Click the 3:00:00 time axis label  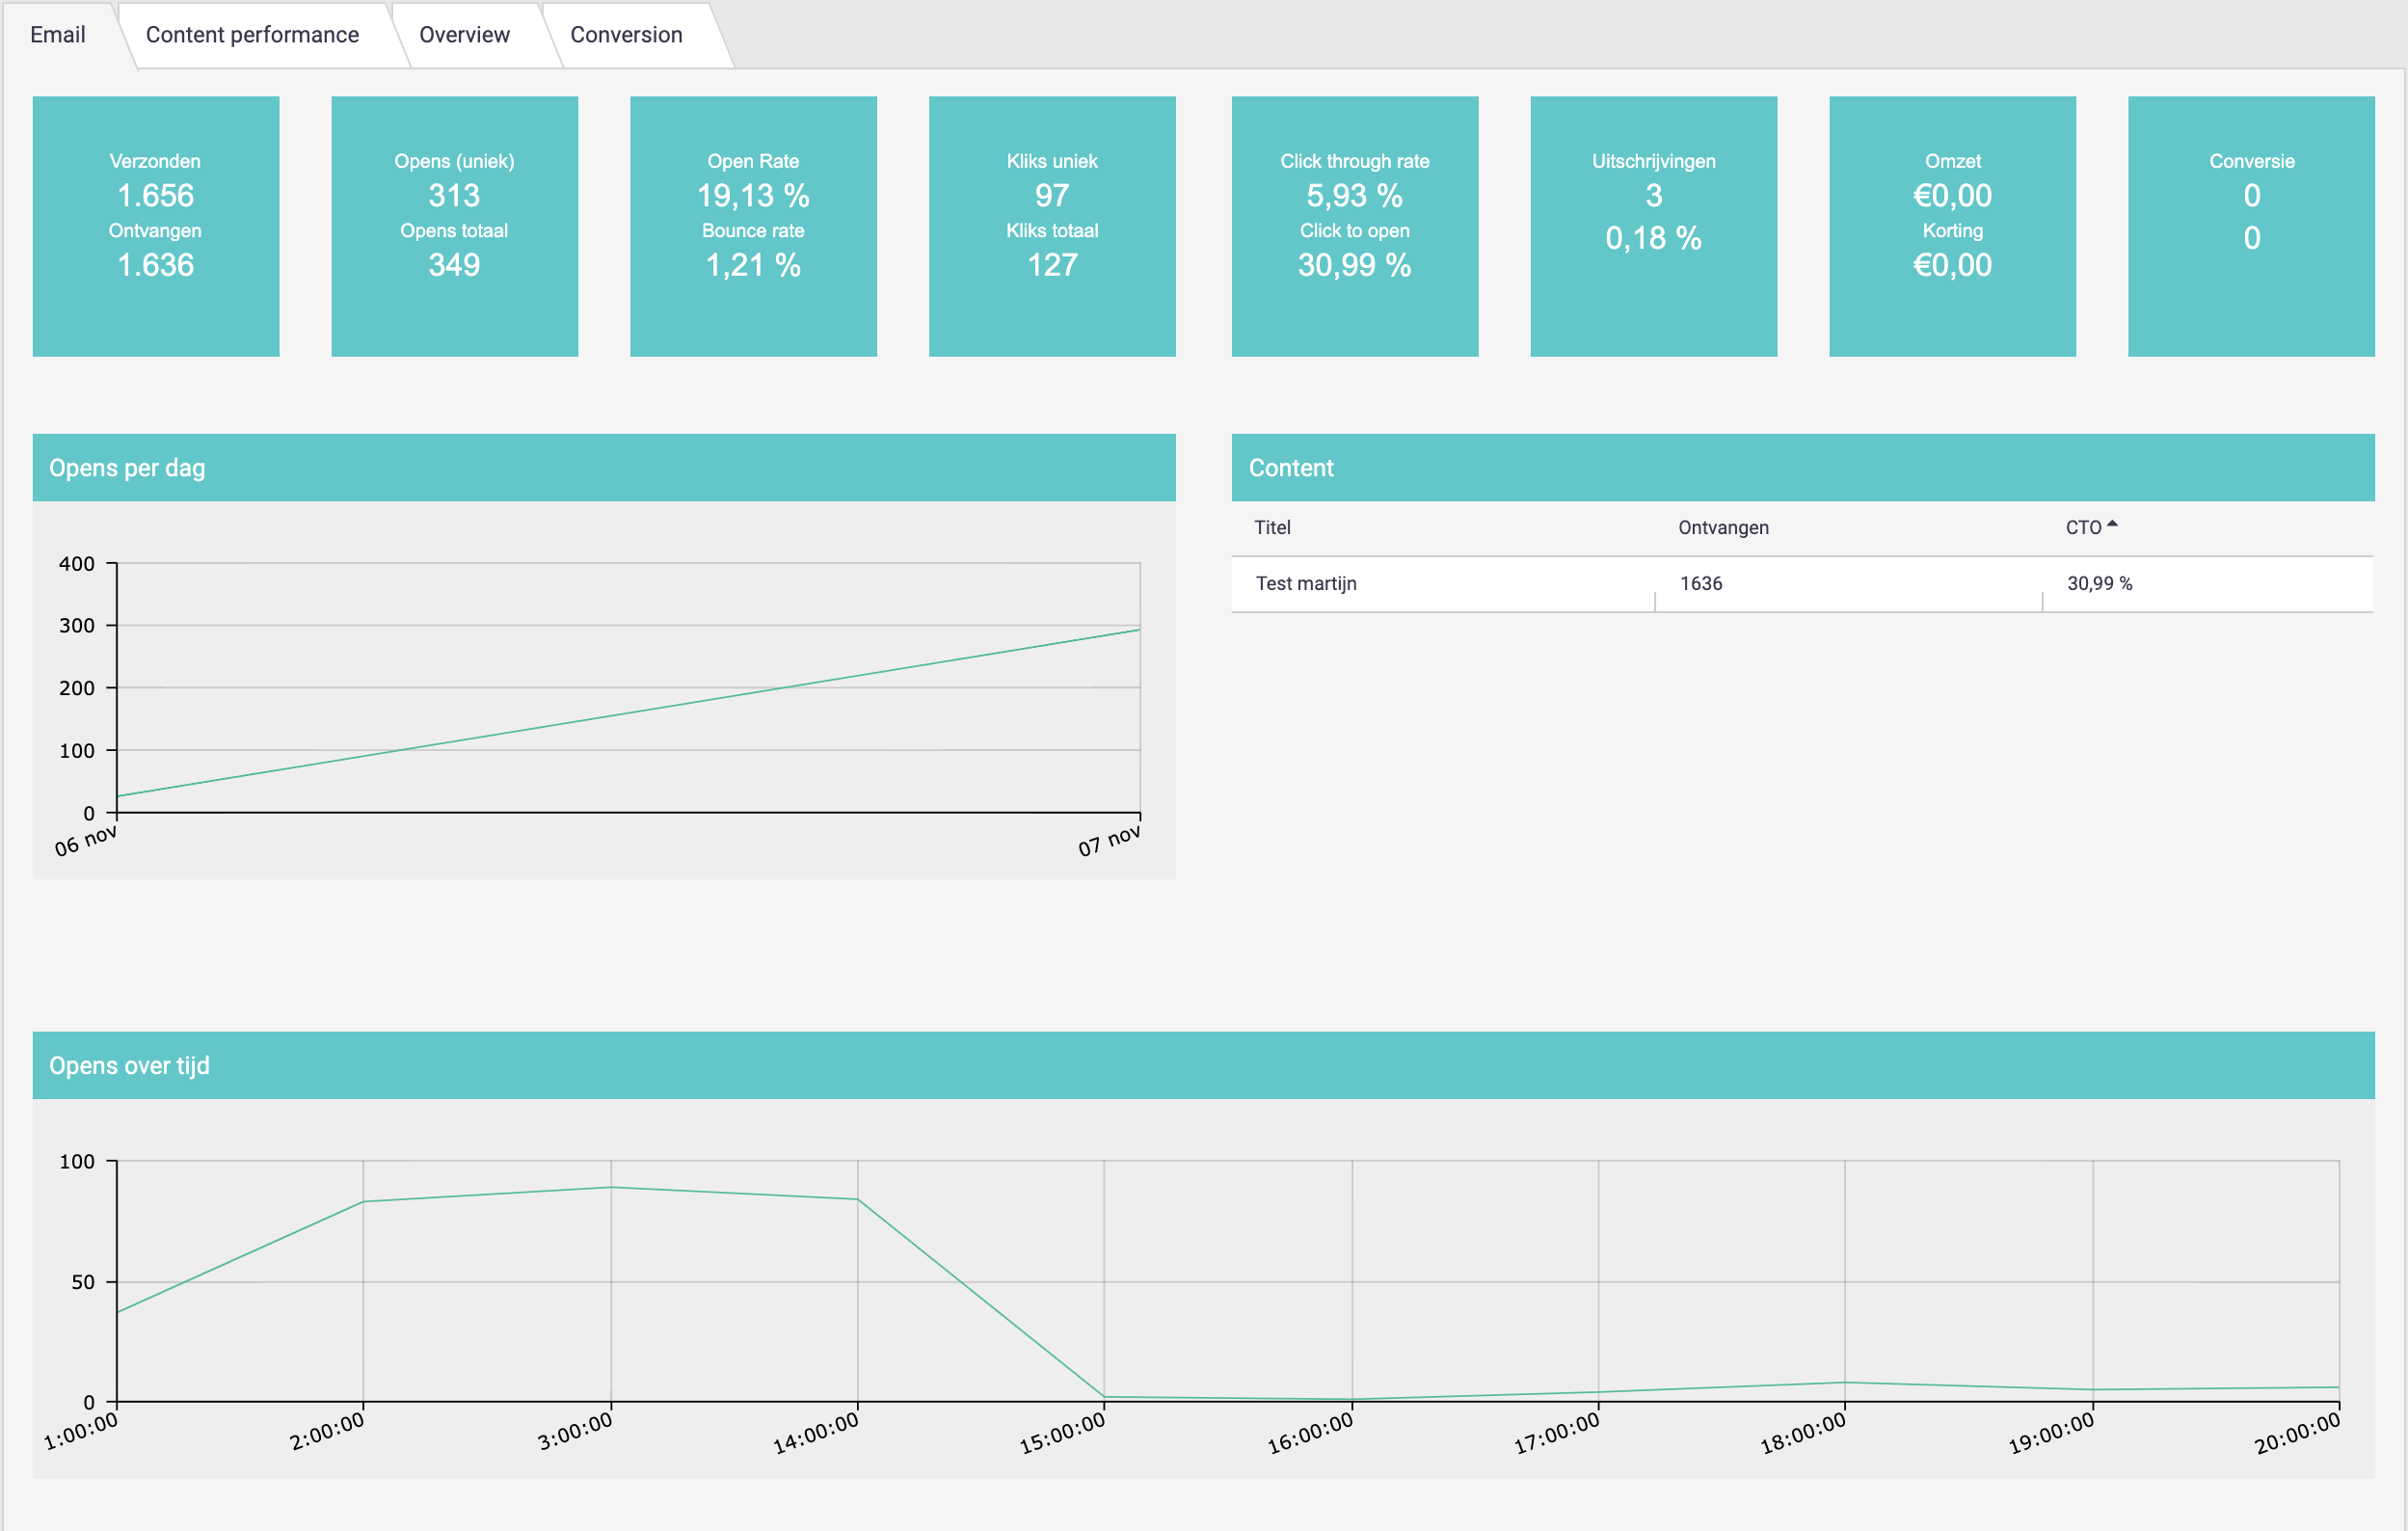tap(575, 1431)
